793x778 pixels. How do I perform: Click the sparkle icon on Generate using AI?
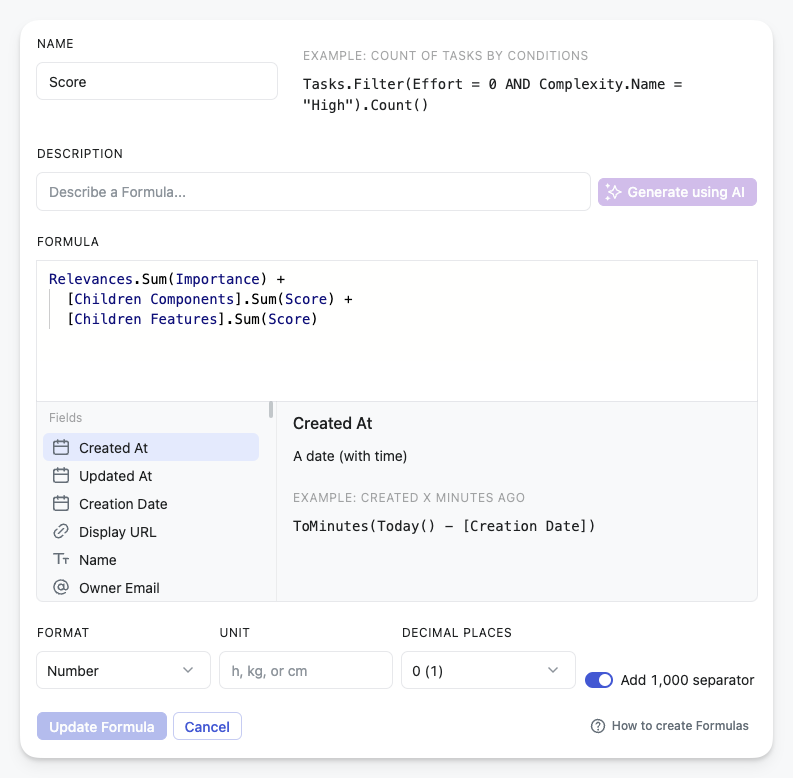click(x=613, y=192)
